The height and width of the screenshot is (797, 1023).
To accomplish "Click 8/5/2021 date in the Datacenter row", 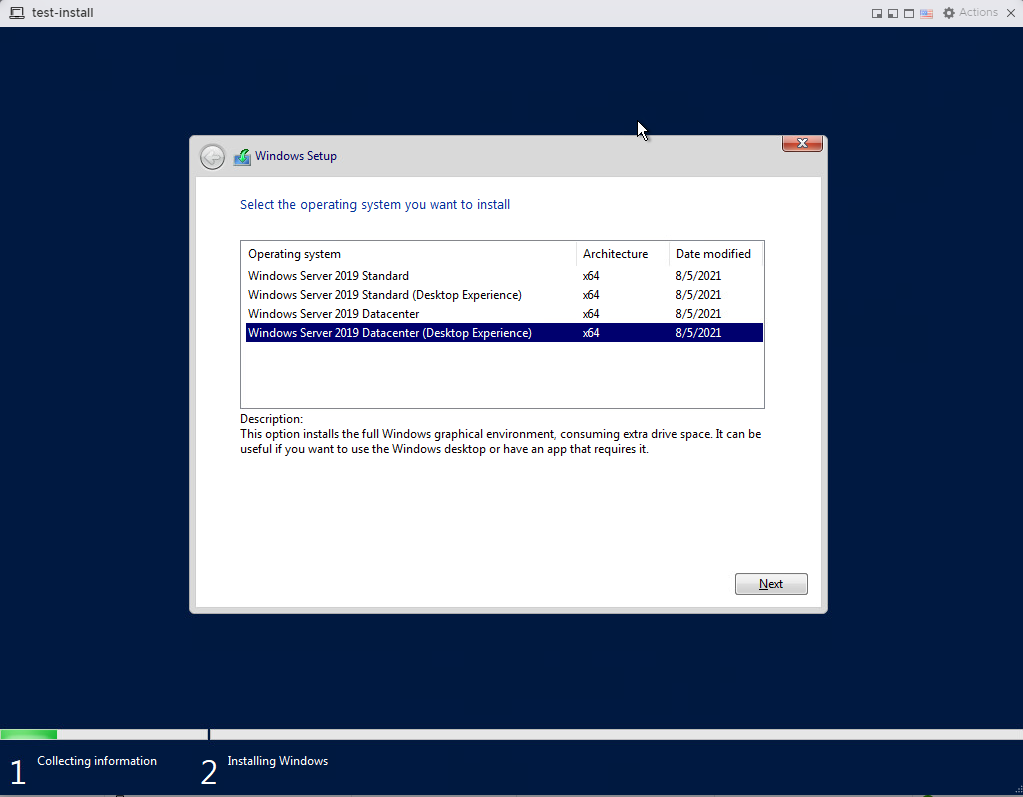I will pyautogui.click(x=698, y=314).
